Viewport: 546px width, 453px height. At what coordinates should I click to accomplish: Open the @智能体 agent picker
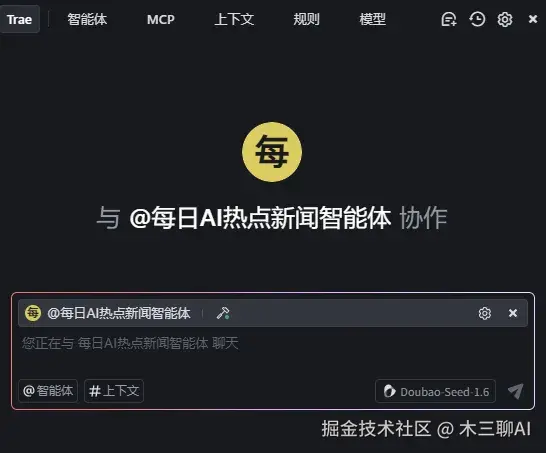coord(48,391)
